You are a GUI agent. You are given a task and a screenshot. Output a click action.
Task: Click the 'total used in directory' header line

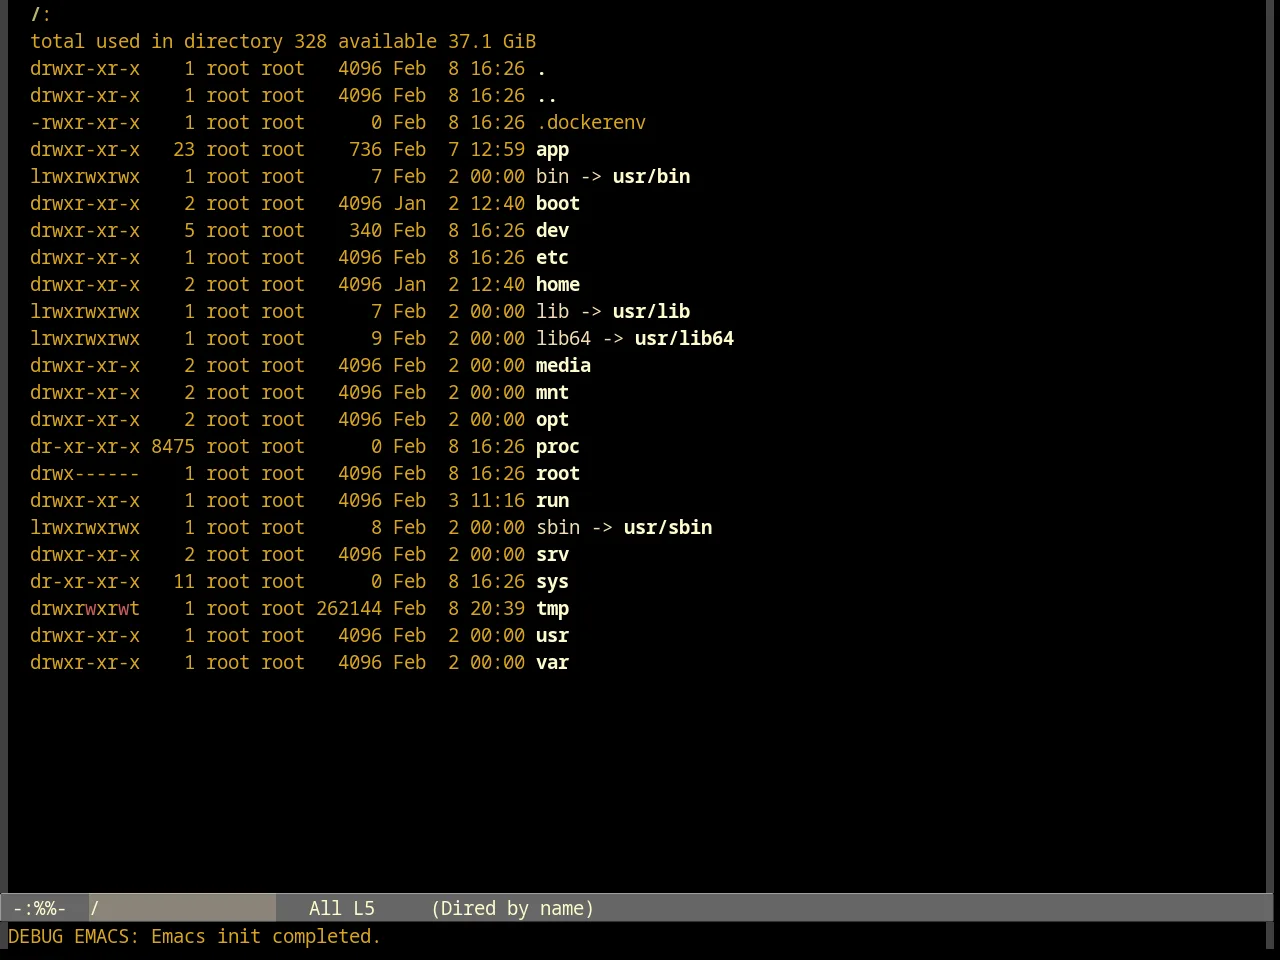point(283,42)
